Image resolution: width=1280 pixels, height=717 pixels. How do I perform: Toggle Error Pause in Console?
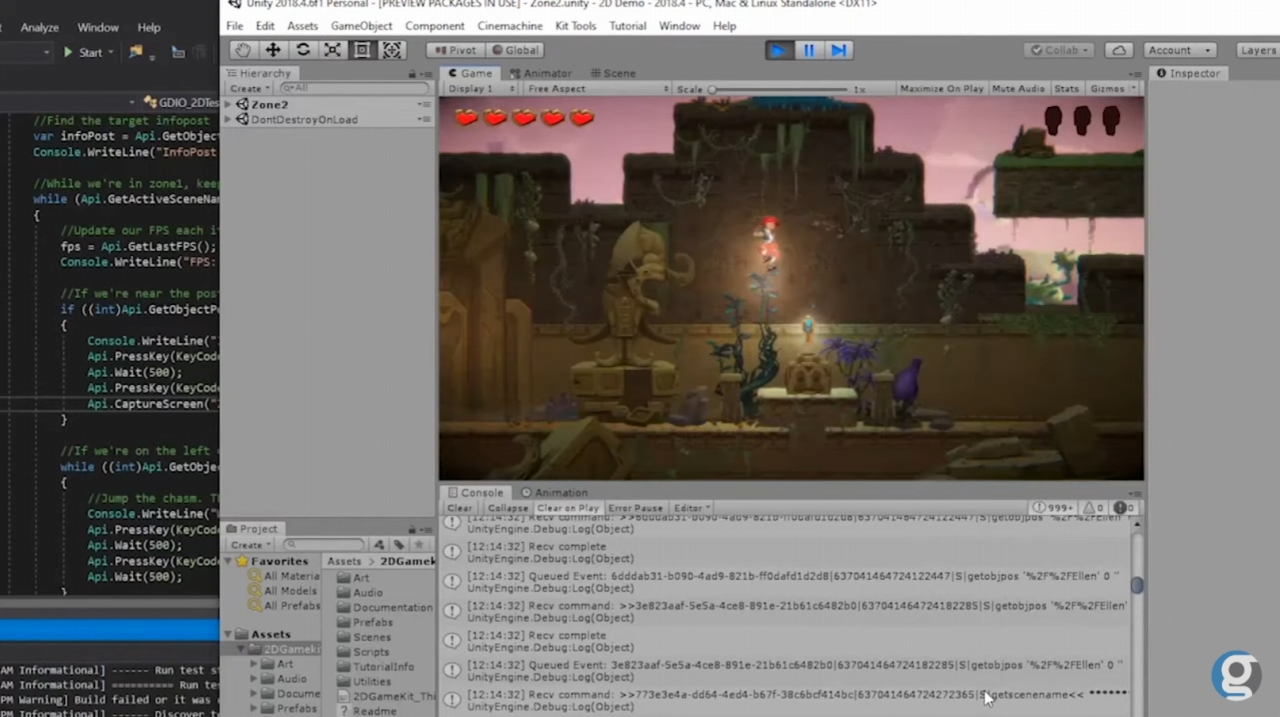(635, 508)
